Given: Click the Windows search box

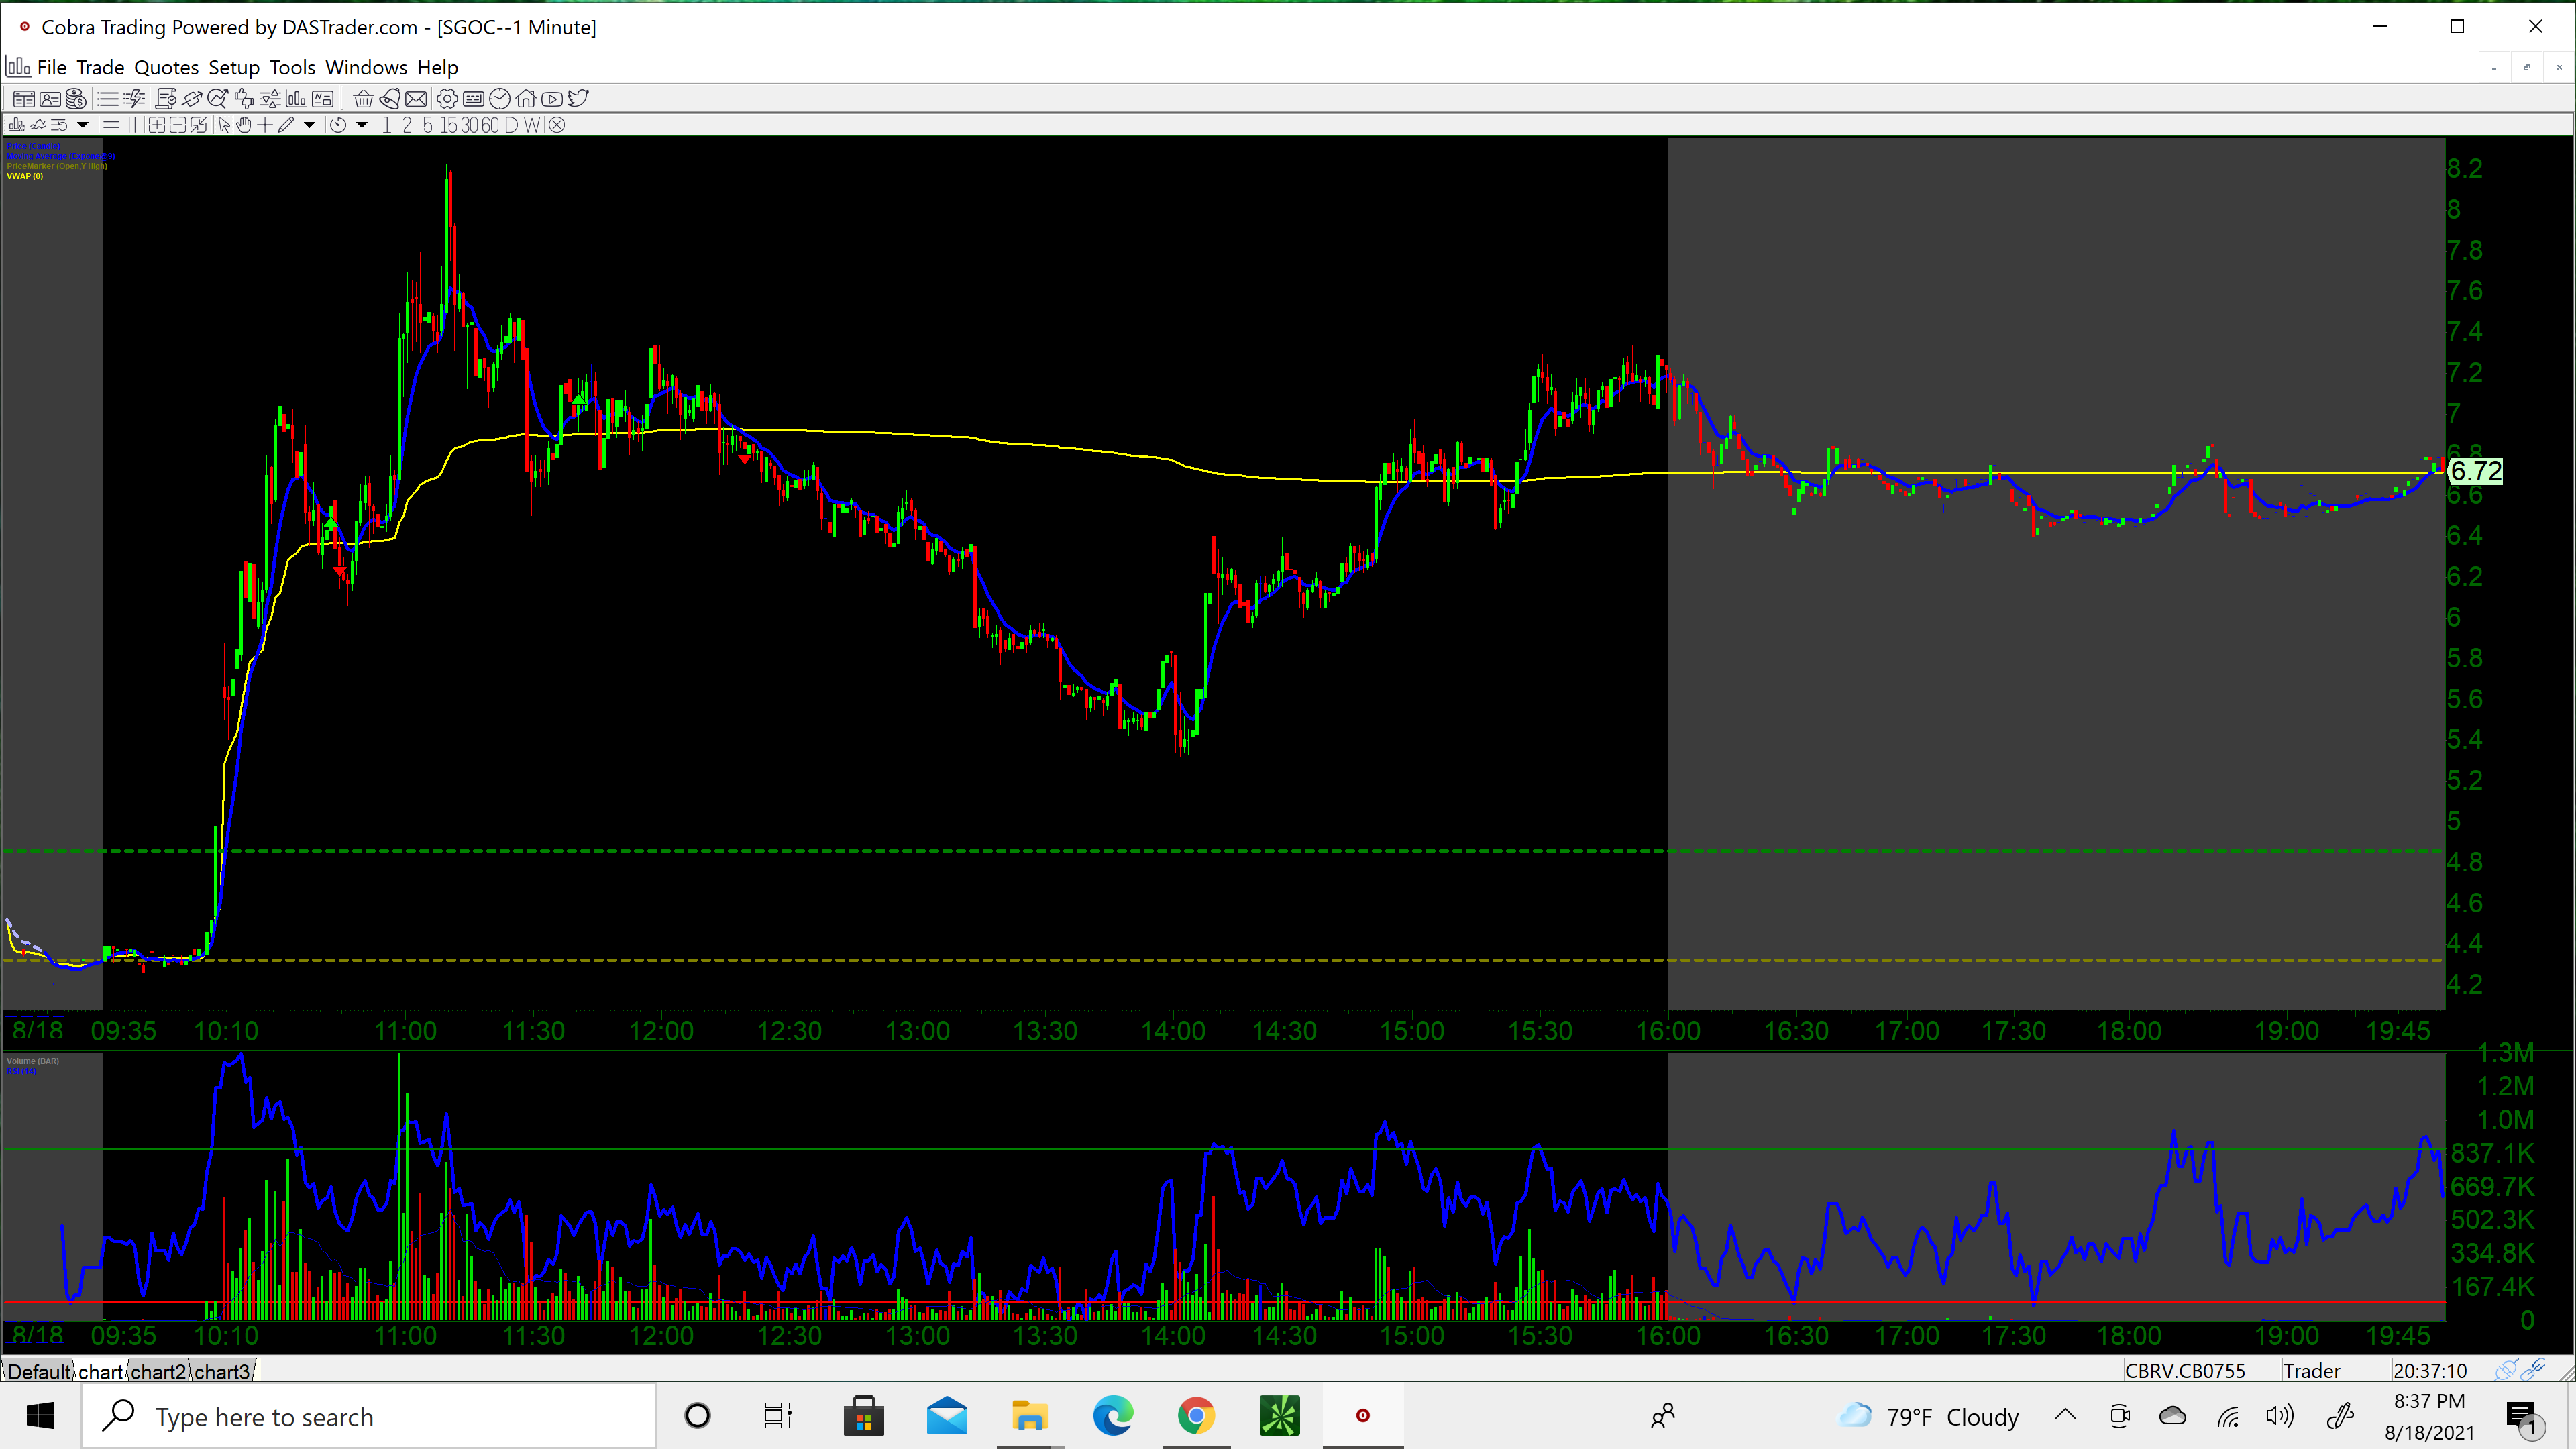Looking at the screenshot, I should click(370, 1417).
